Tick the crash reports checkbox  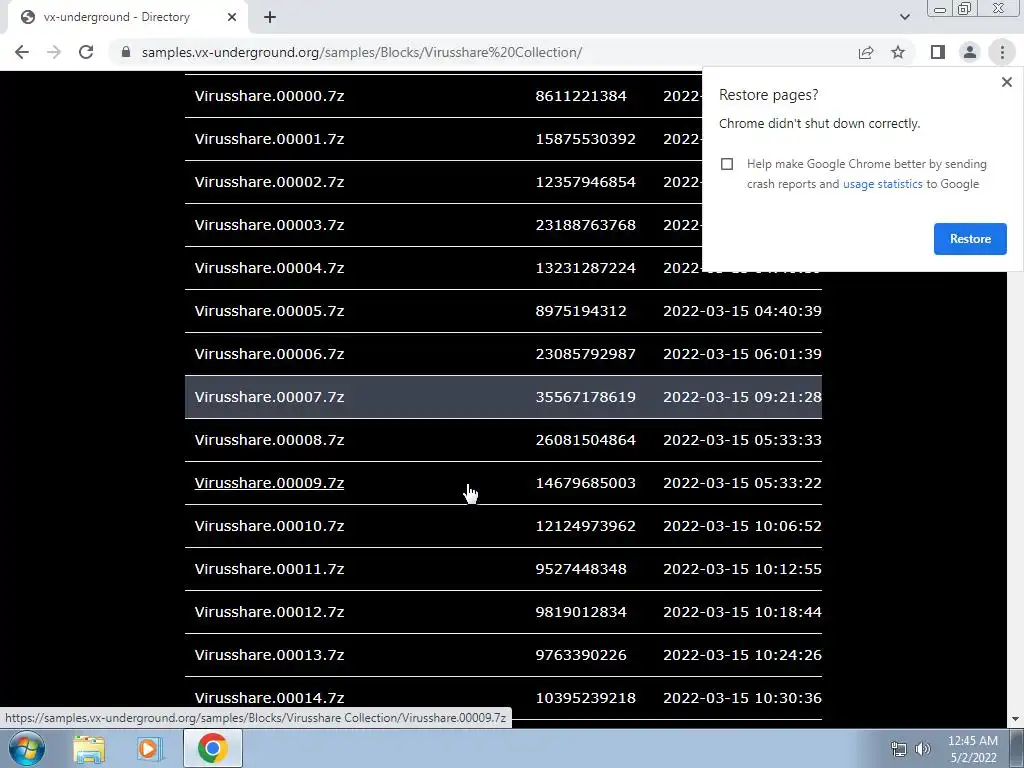tap(727, 164)
